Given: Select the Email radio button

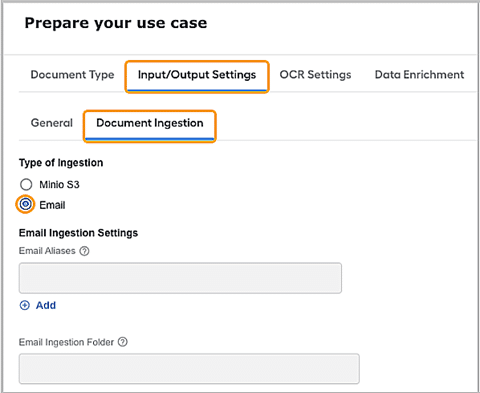Looking at the screenshot, I should (x=26, y=204).
